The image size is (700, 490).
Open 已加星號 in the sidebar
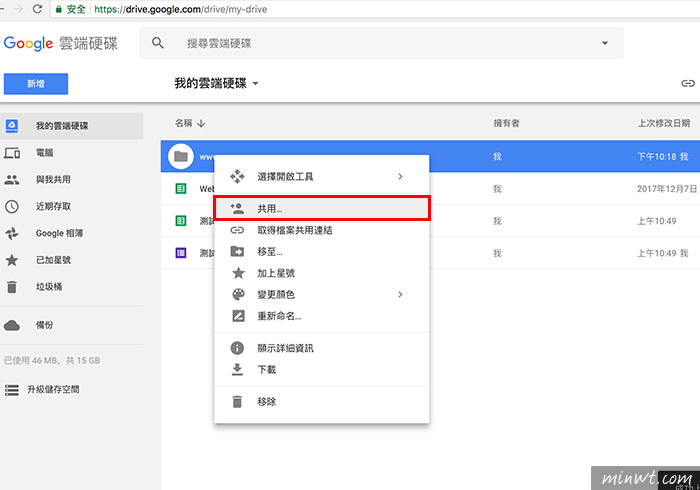pyautogui.click(x=53, y=260)
